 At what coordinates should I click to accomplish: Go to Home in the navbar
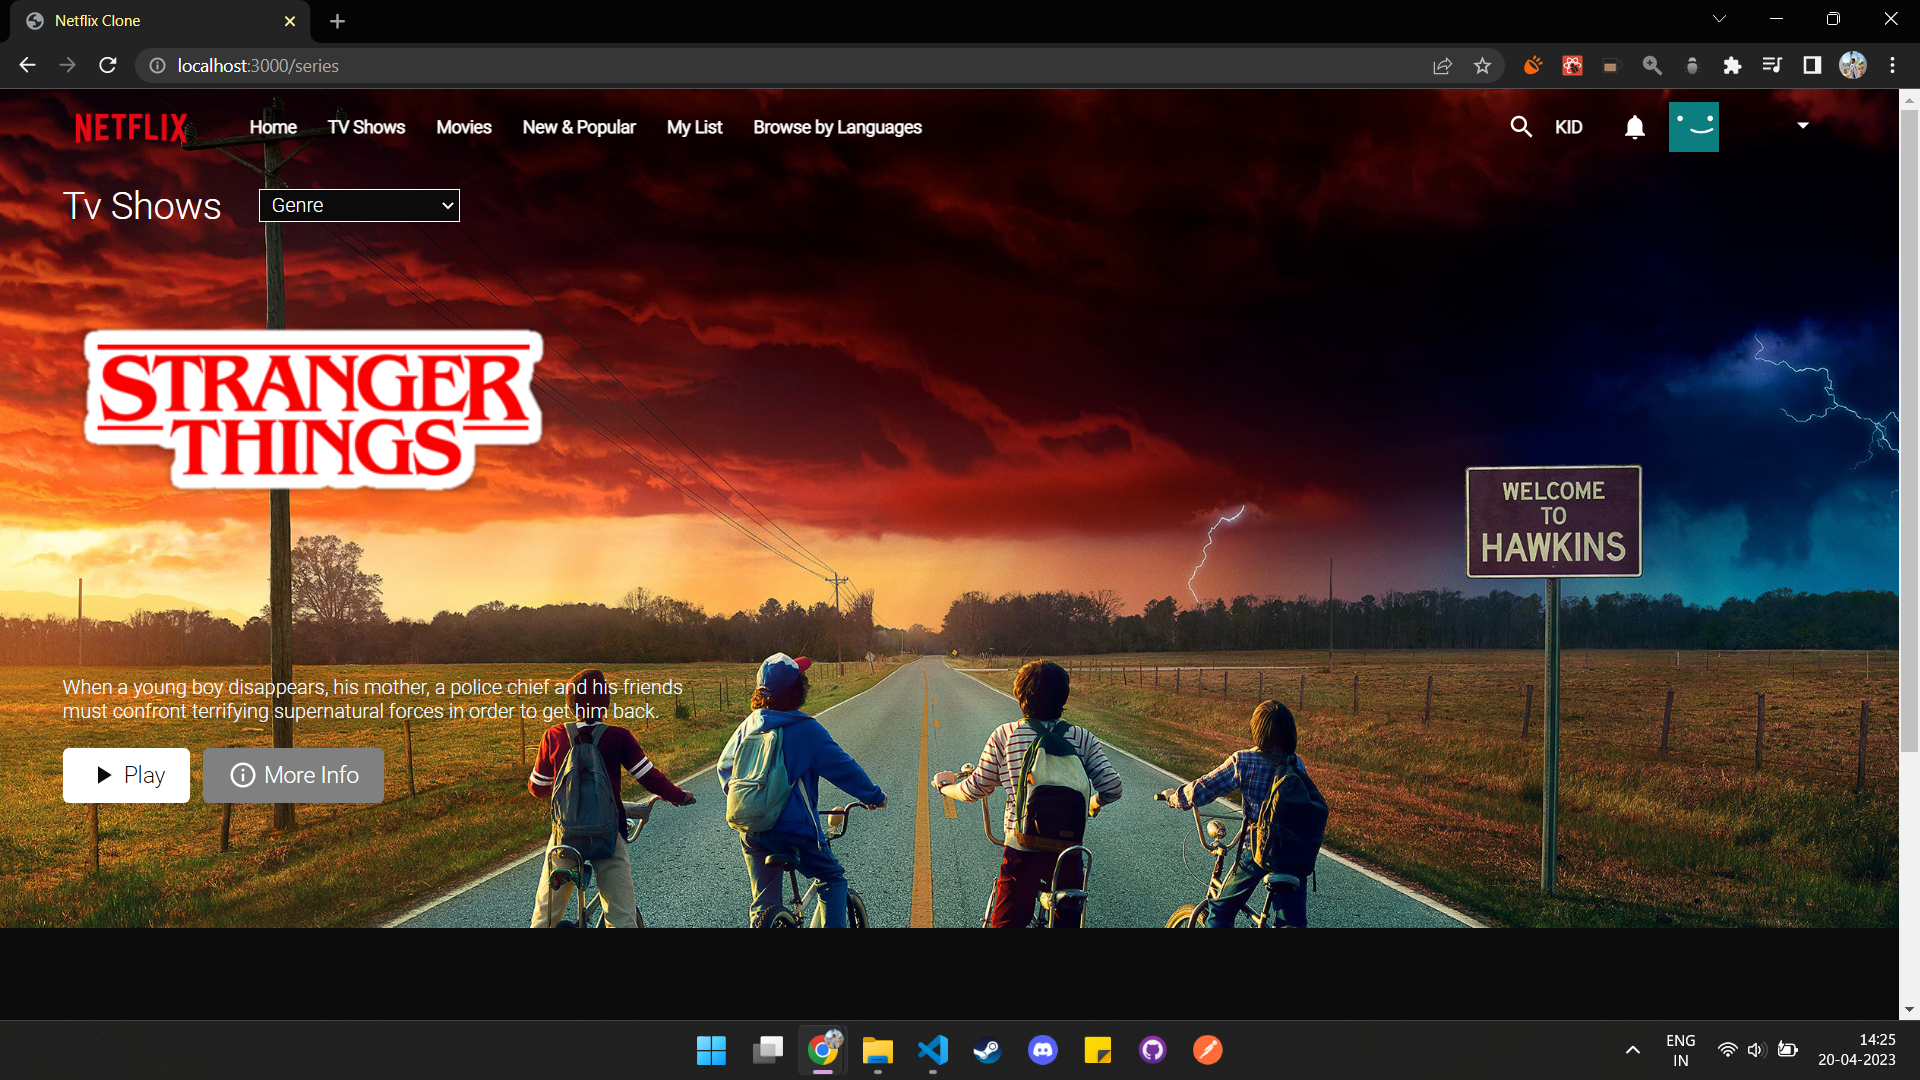(273, 127)
